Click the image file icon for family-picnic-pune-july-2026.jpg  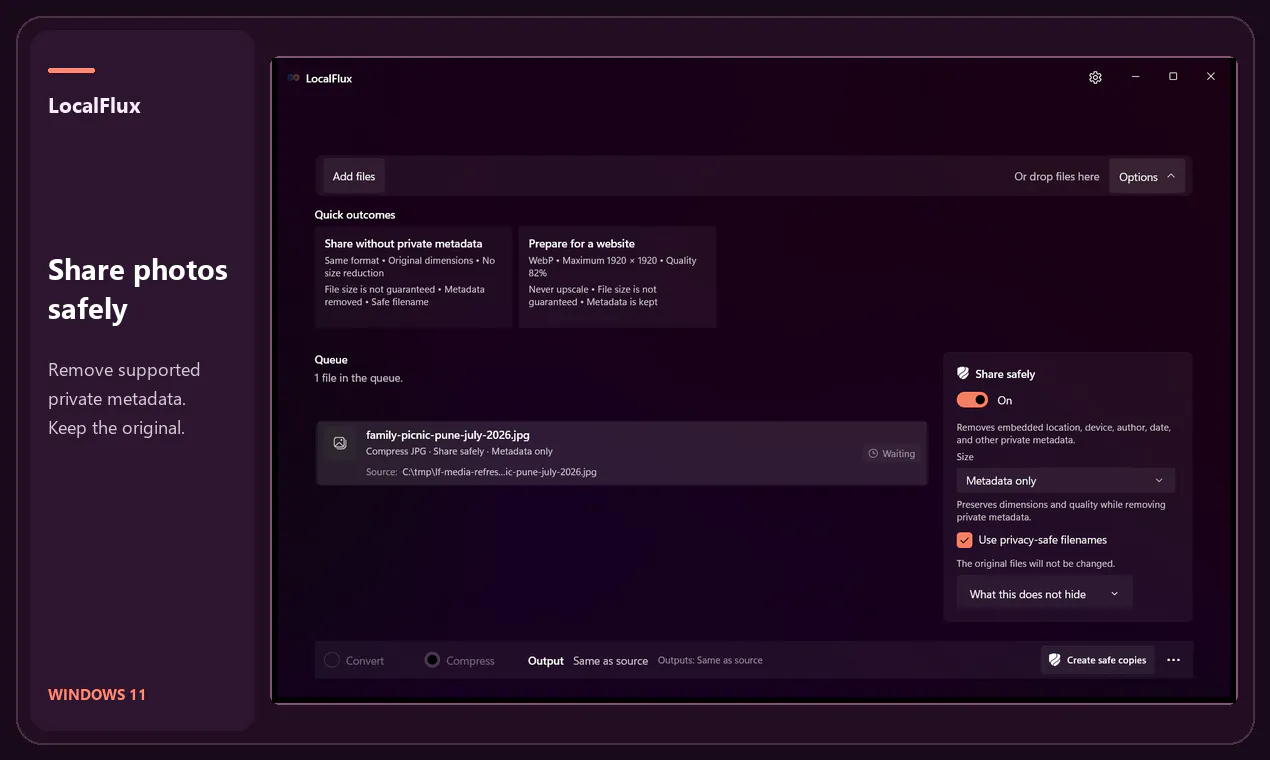(340, 442)
